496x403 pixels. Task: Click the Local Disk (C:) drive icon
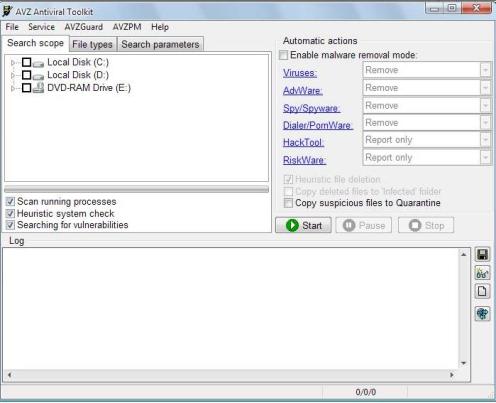(38, 63)
